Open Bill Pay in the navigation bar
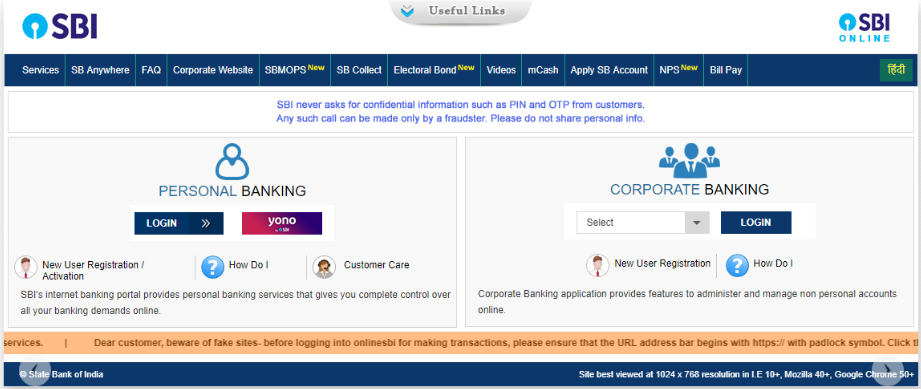Image resolution: width=921 pixels, height=389 pixels. (x=725, y=70)
